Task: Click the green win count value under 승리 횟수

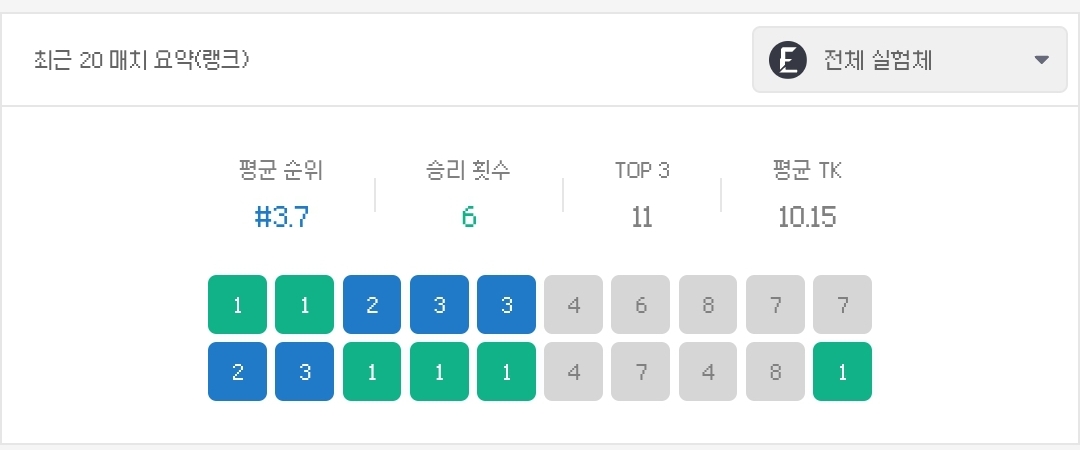Action: point(468,217)
